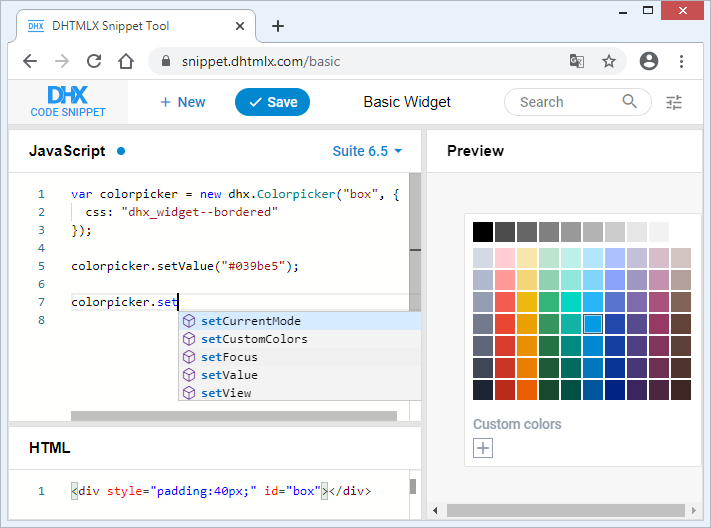Image resolution: width=711 pixels, height=528 pixels.
Task: Close the DHTMLX Snippet Tool tab
Action: [240, 26]
